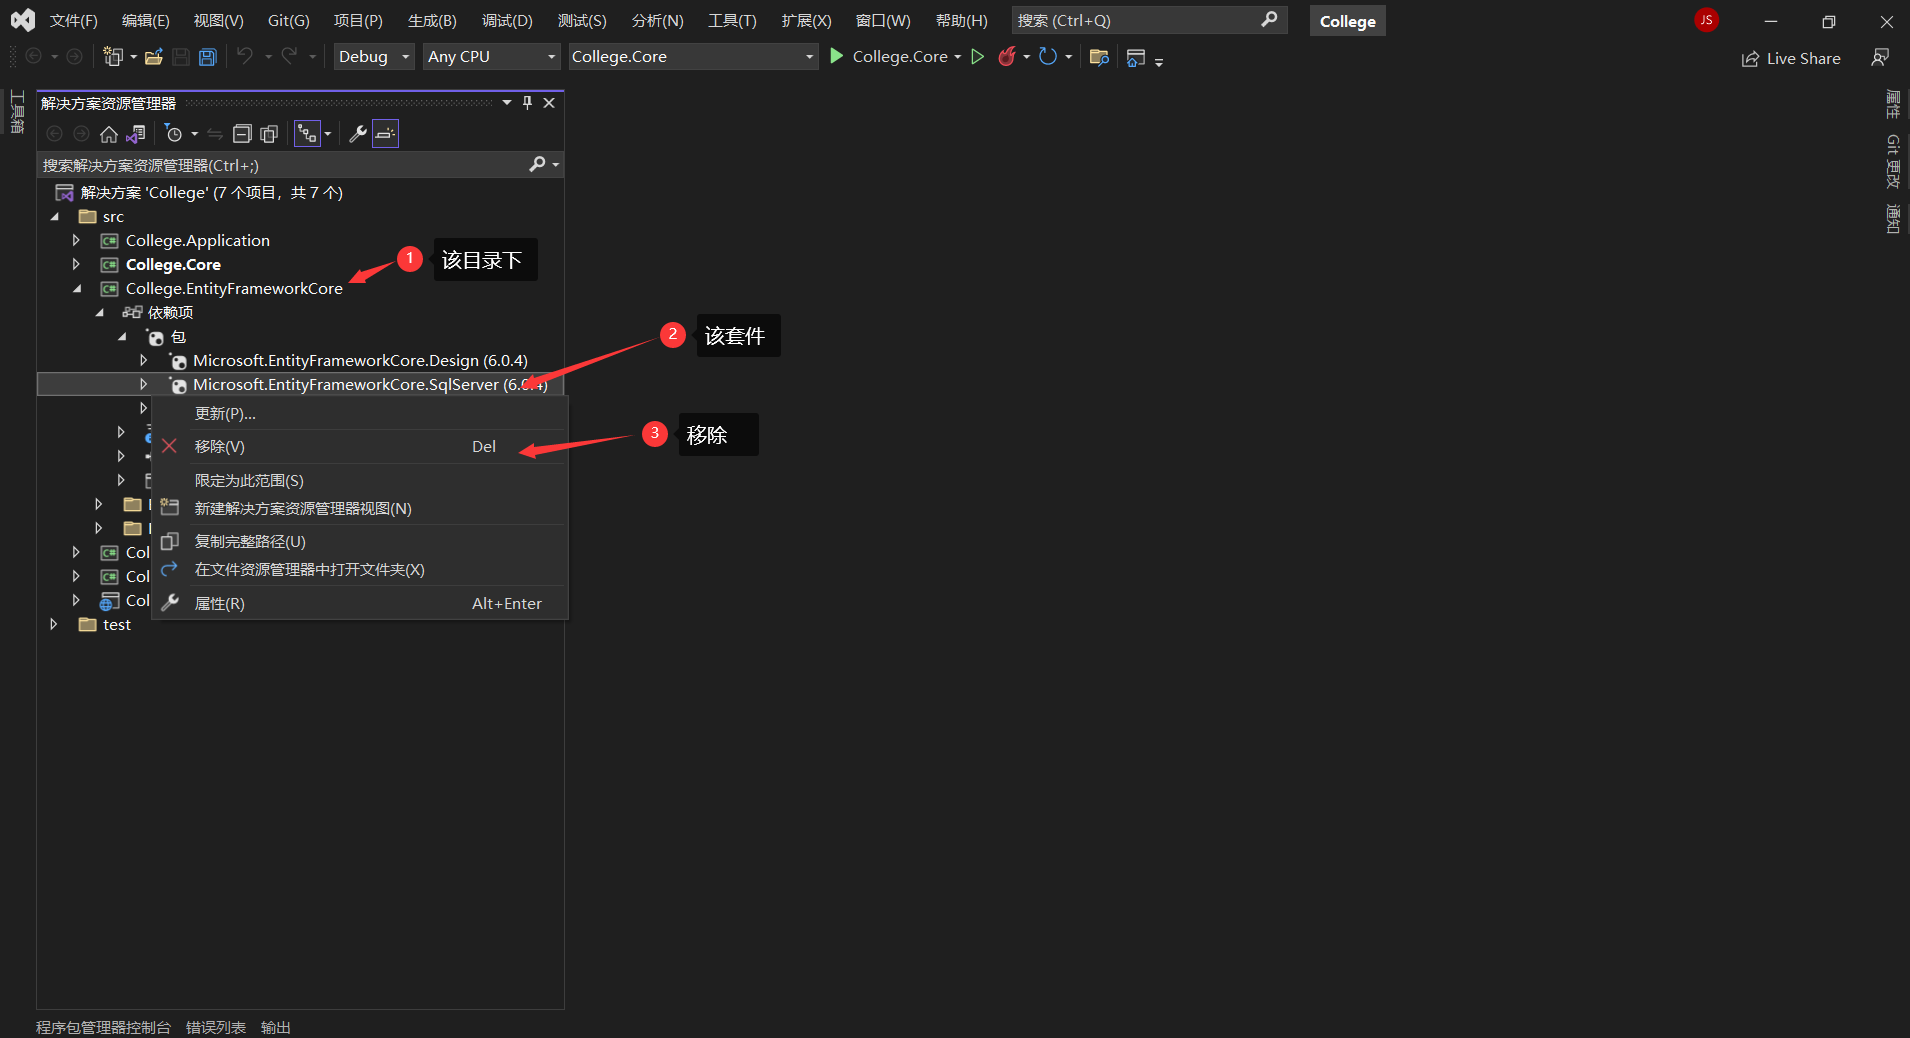
Task: Click the Hot Reload flame icon
Action: 1007,56
